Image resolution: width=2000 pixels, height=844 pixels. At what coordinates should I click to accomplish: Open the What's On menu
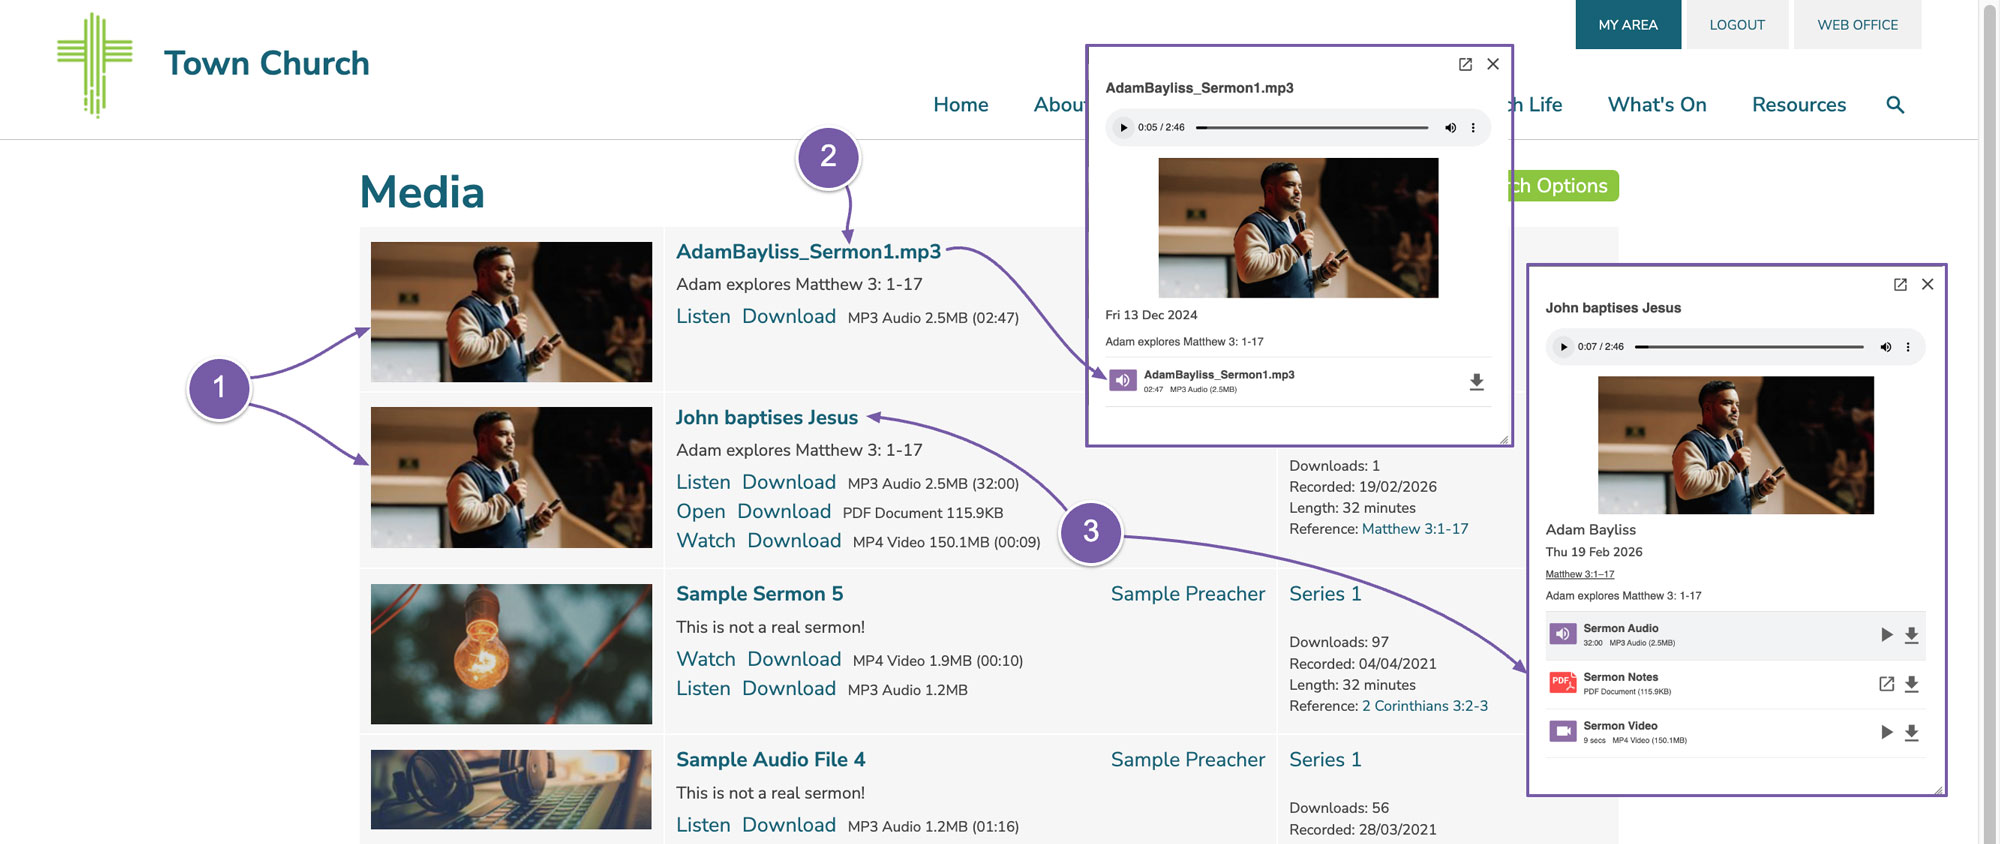pyautogui.click(x=1657, y=105)
